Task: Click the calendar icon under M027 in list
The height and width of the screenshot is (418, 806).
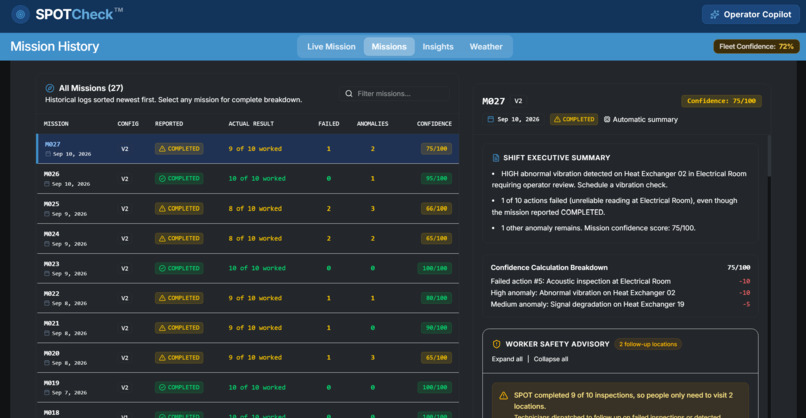Action: click(48, 154)
